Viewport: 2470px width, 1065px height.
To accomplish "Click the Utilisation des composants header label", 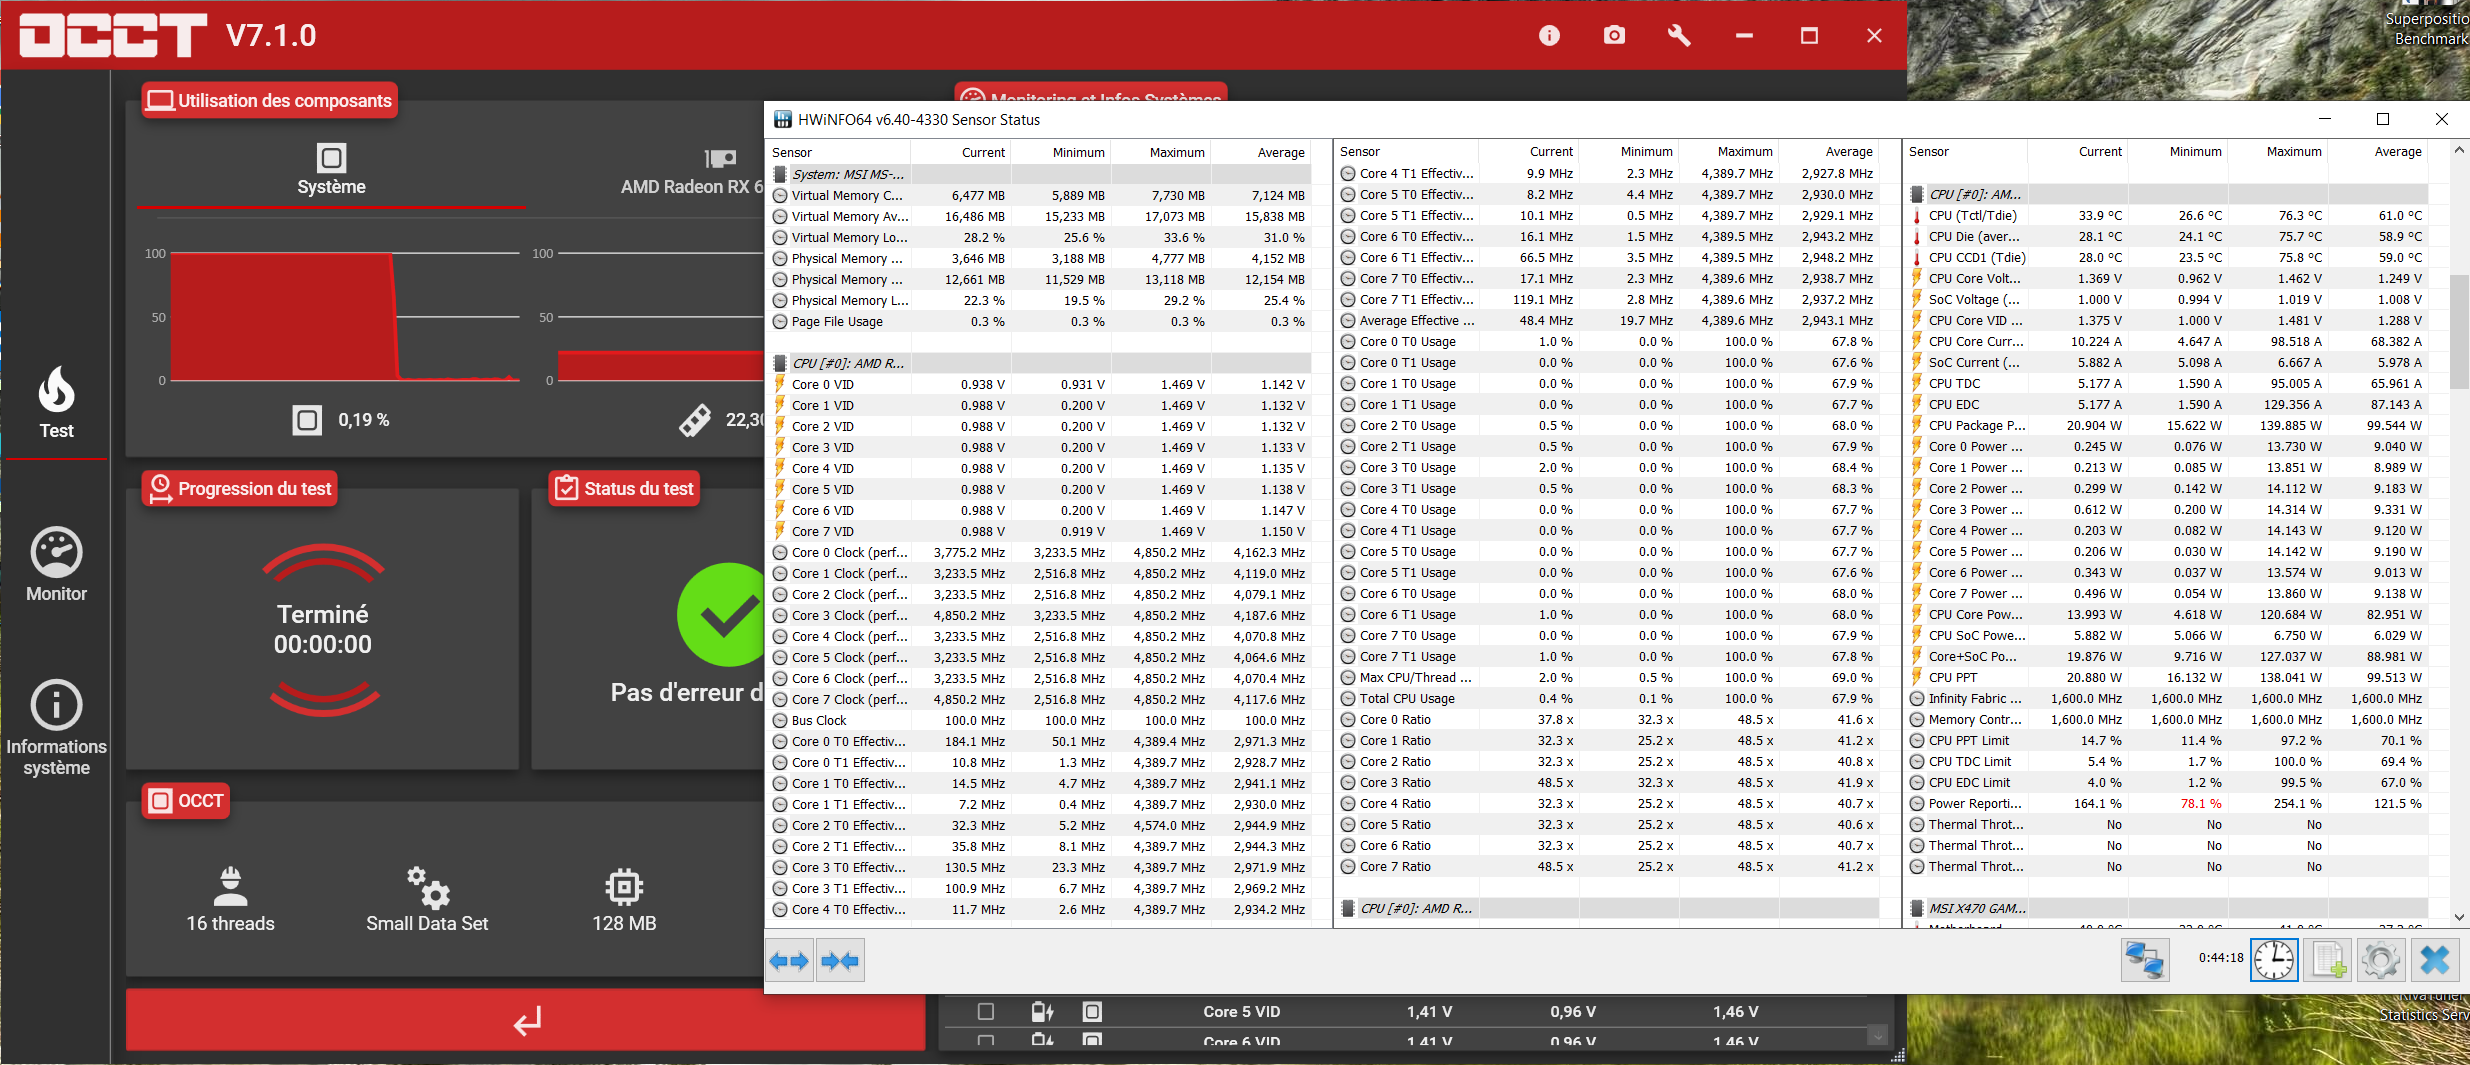I will 285,101.
